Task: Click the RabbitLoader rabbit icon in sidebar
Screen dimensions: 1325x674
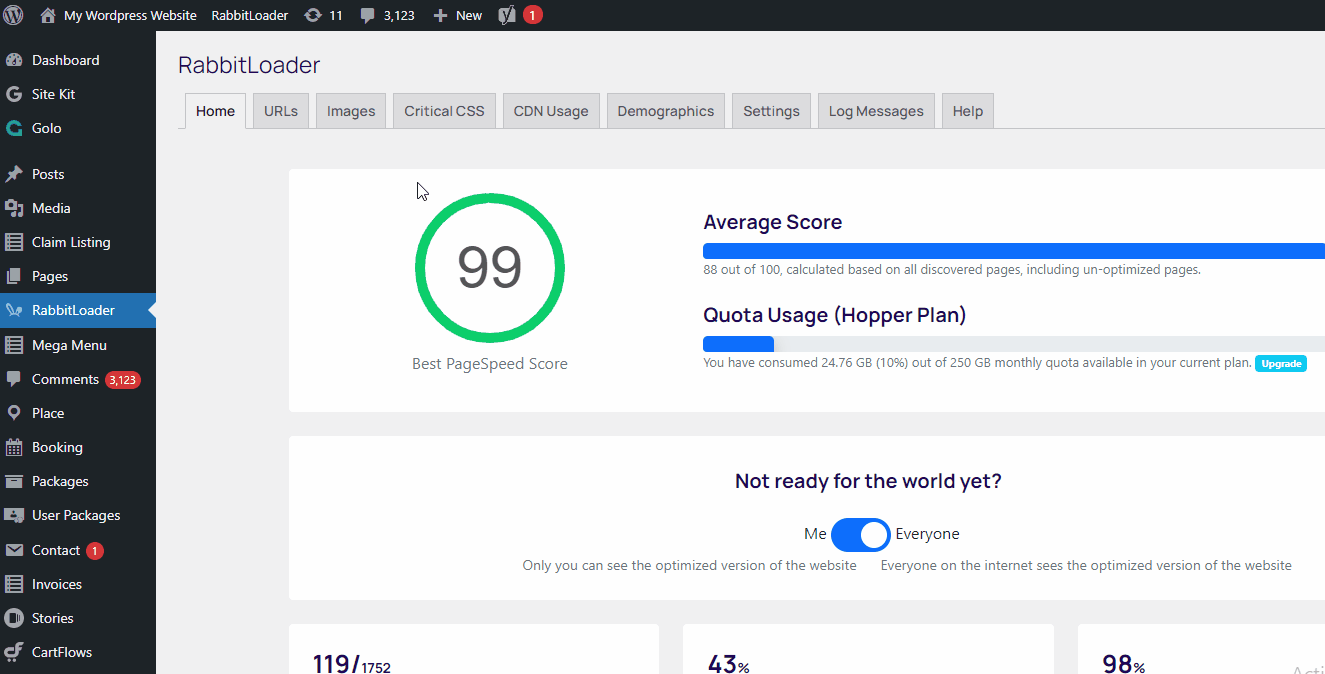Action: pyautogui.click(x=14, y=310)
